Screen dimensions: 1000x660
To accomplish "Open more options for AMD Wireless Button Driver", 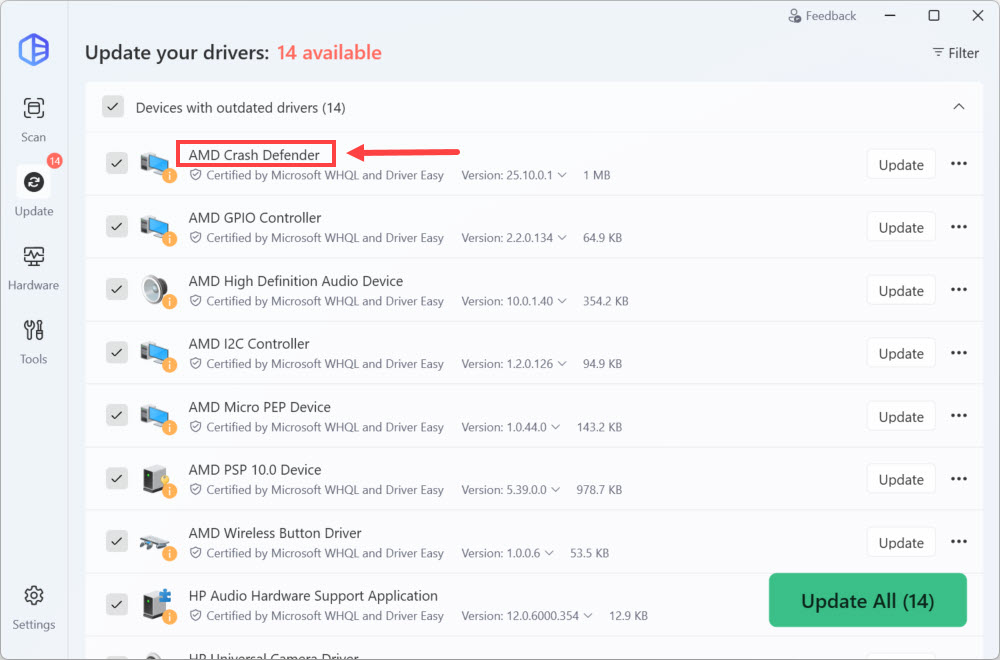I will coord(958,542).
